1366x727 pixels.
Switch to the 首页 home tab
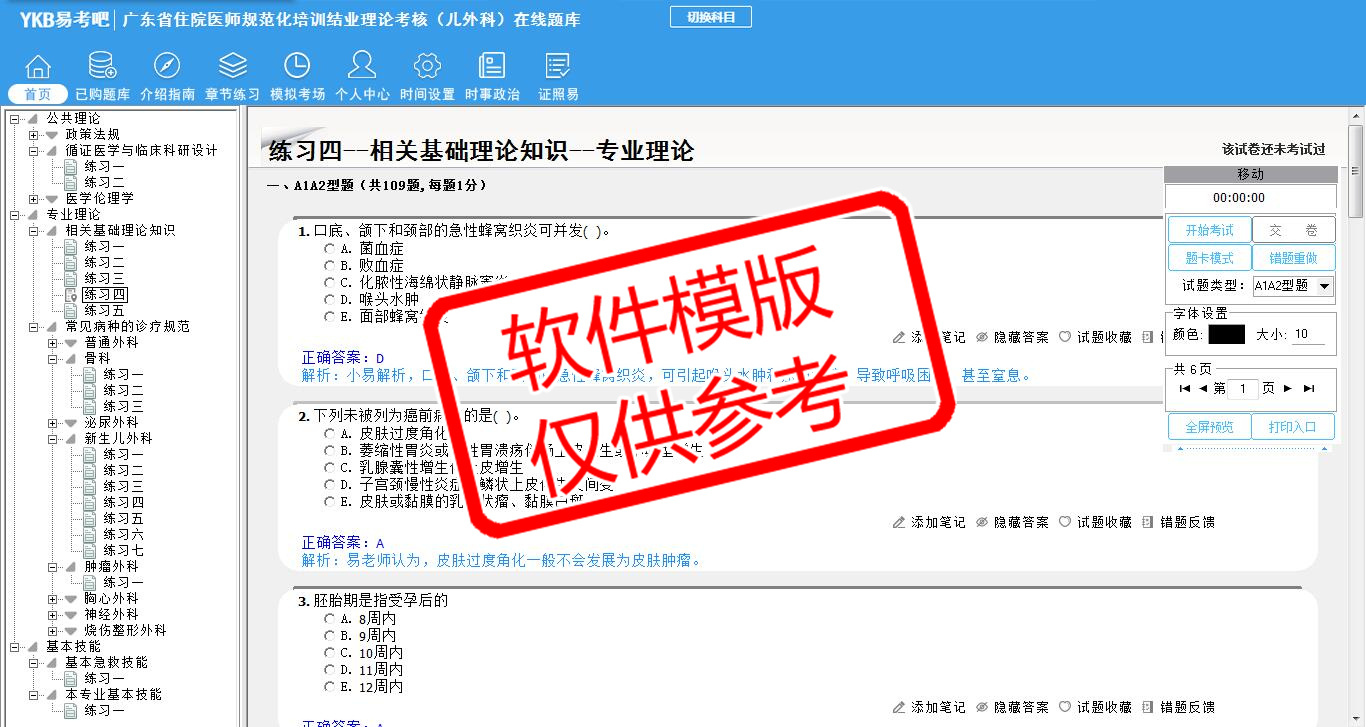pyautogui.click(x=38, y=94)
